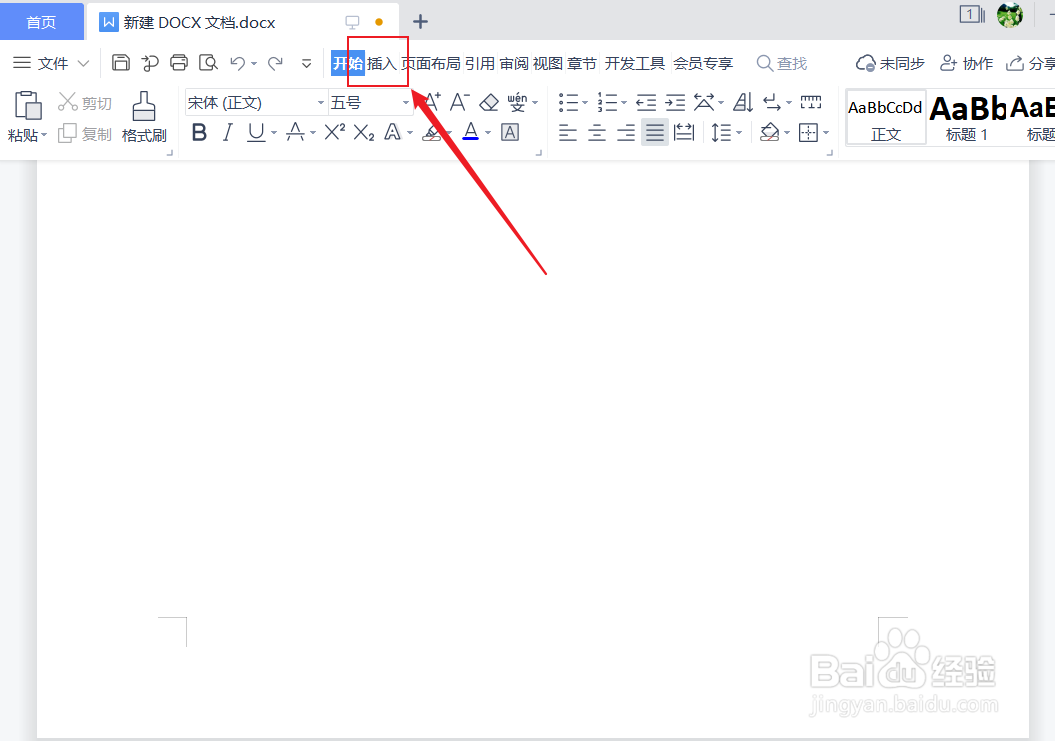
Task: Decrease font size icon
Action: point(460,102)
